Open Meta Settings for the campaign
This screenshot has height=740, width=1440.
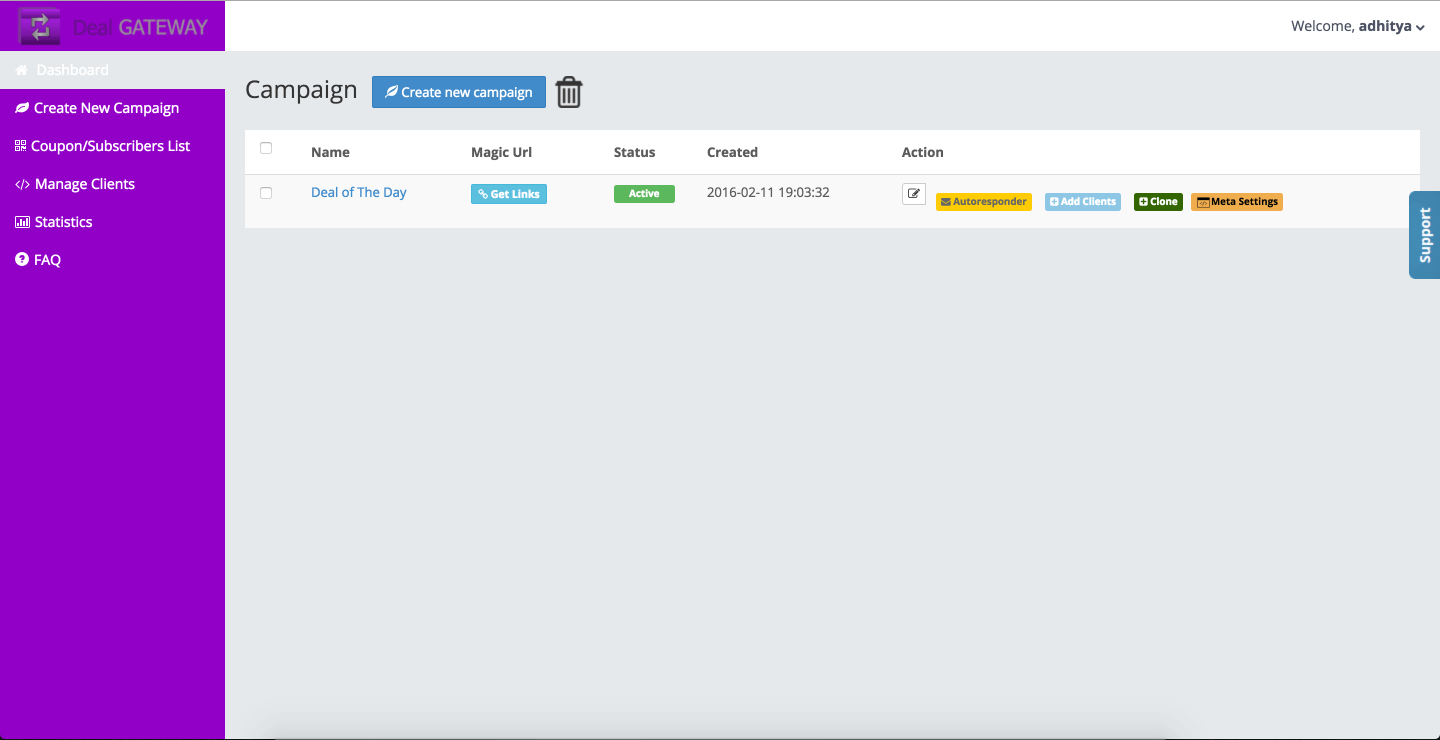tap(1236, 202)
